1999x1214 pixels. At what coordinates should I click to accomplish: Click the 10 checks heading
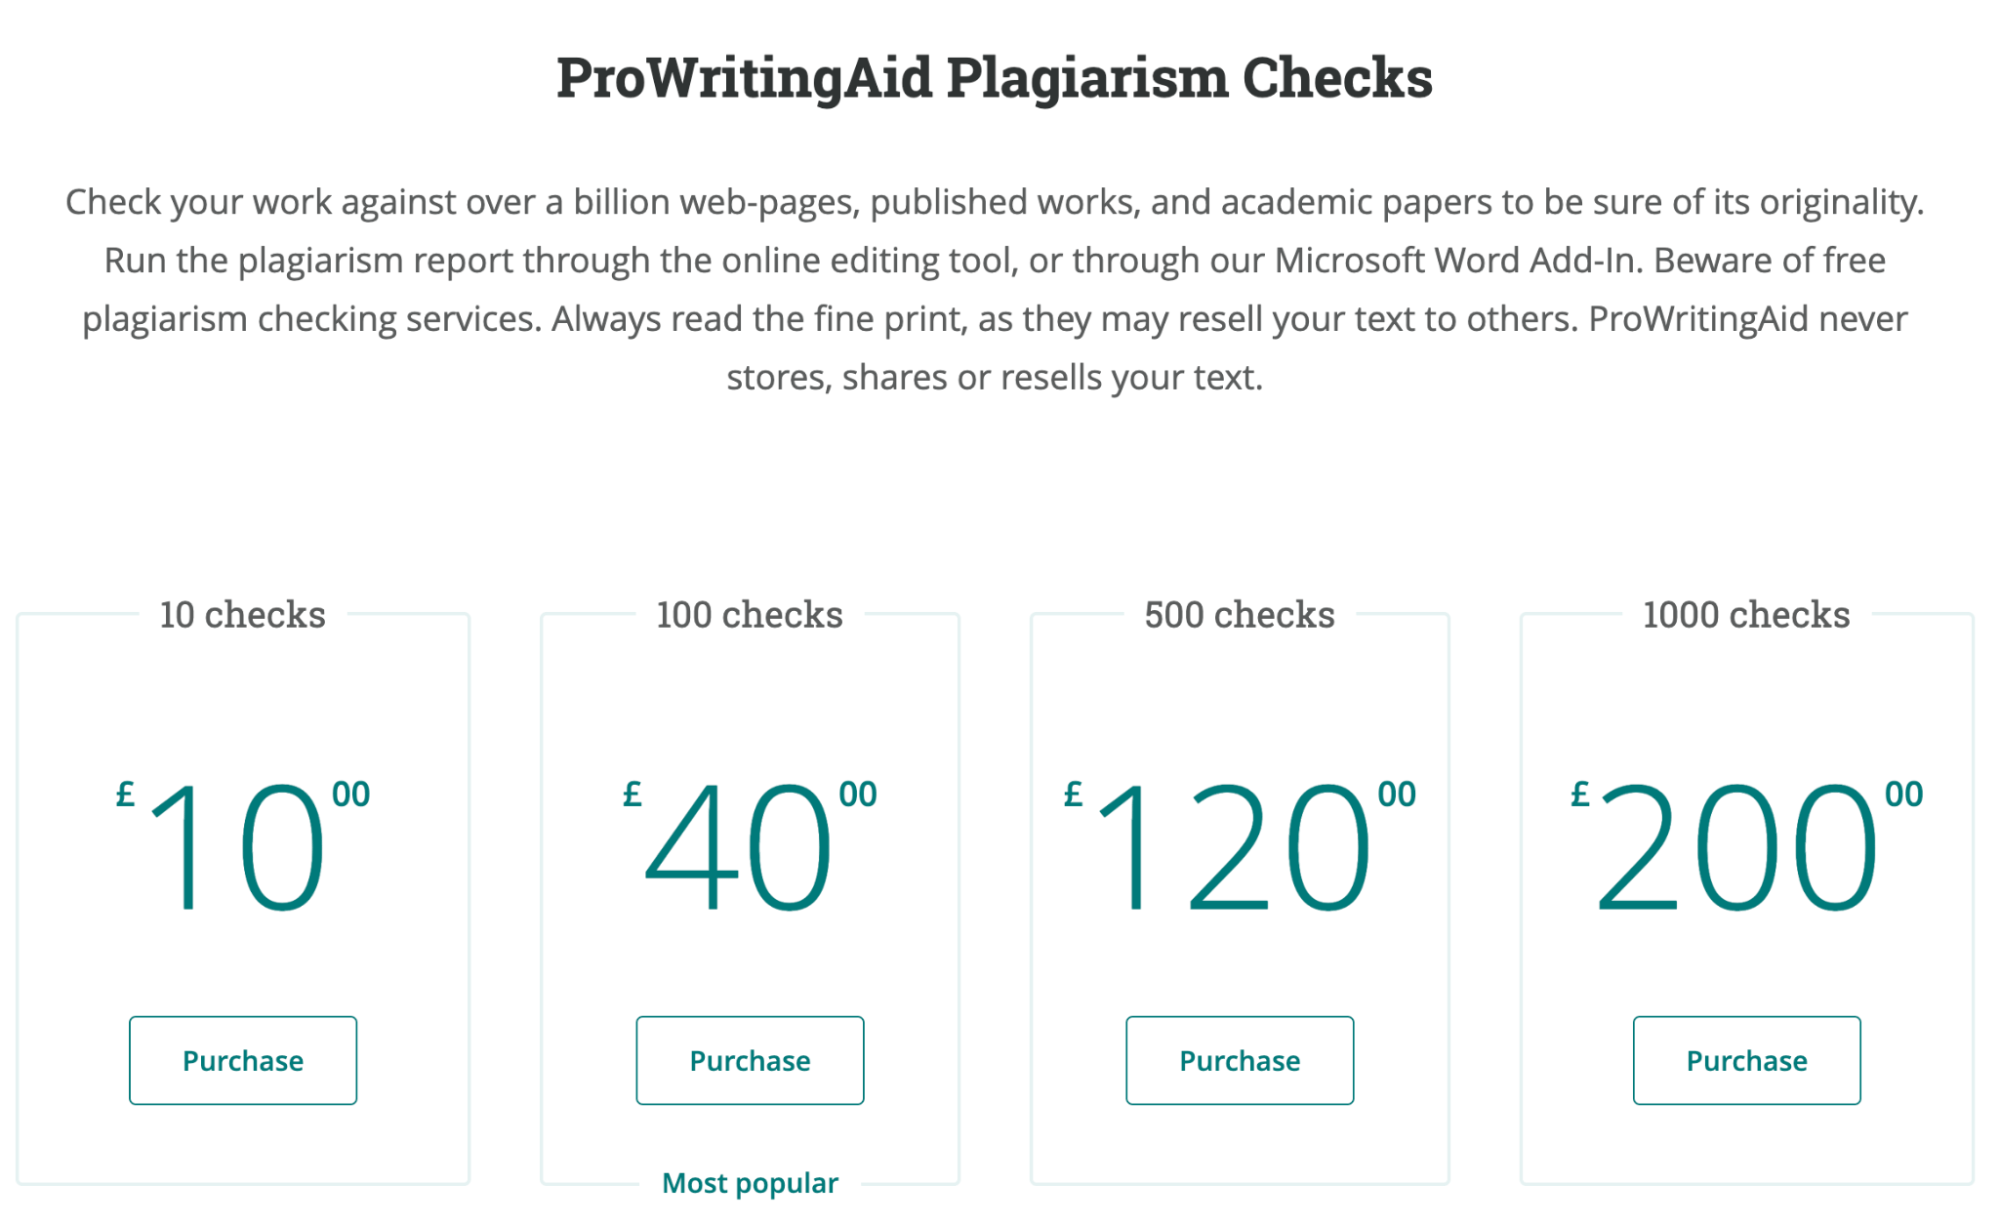coord(242,614)
